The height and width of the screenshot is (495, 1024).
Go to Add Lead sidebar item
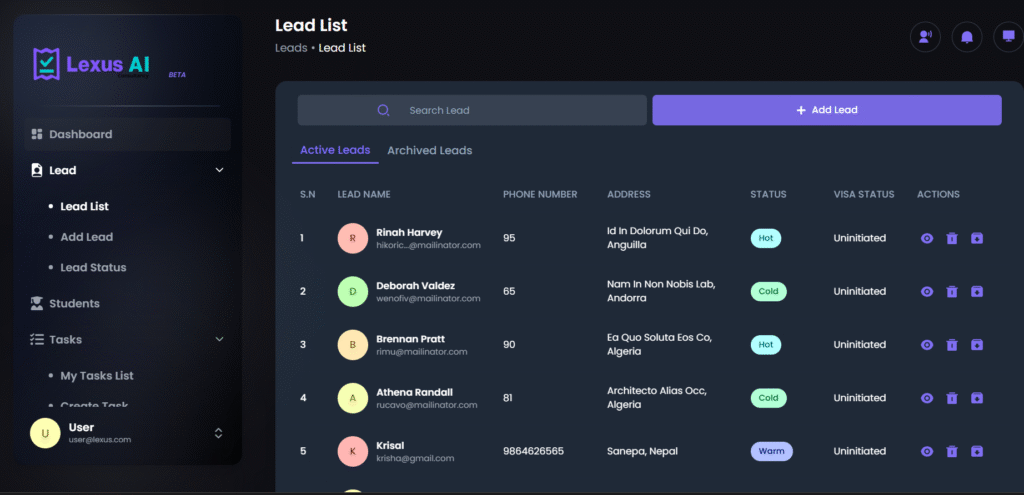pyautogui.click(x=87, y=237)
